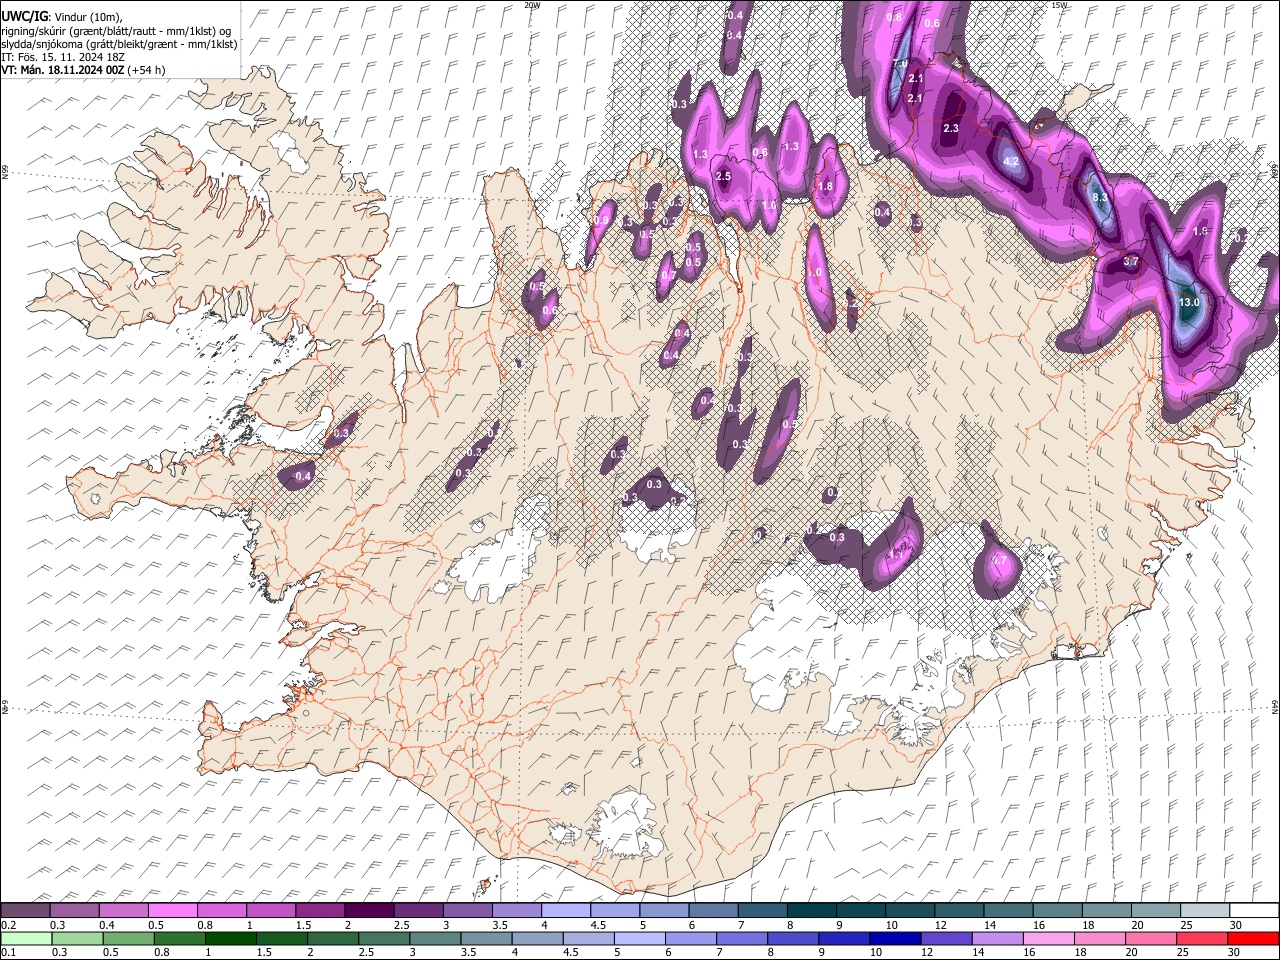Click the 4.2 value label on map
1280x960 pixels.
1010,162
